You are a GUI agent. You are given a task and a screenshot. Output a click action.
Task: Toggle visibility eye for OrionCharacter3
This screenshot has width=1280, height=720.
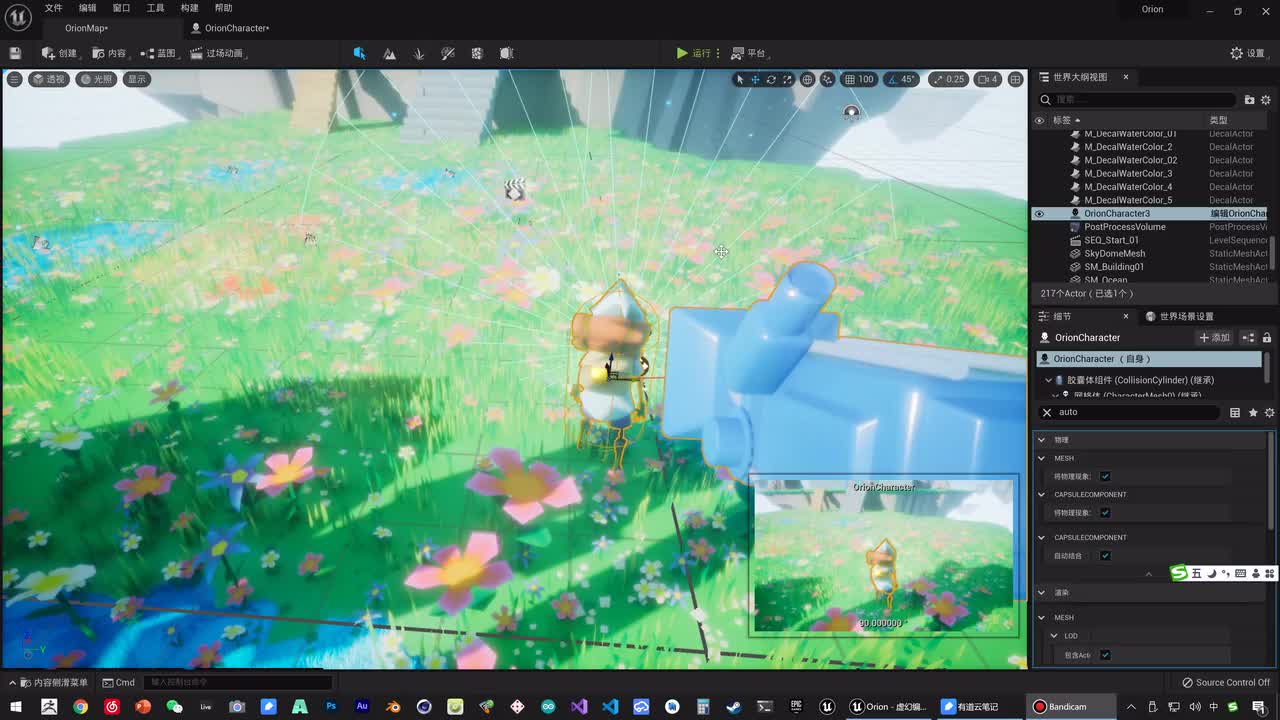1039,213
